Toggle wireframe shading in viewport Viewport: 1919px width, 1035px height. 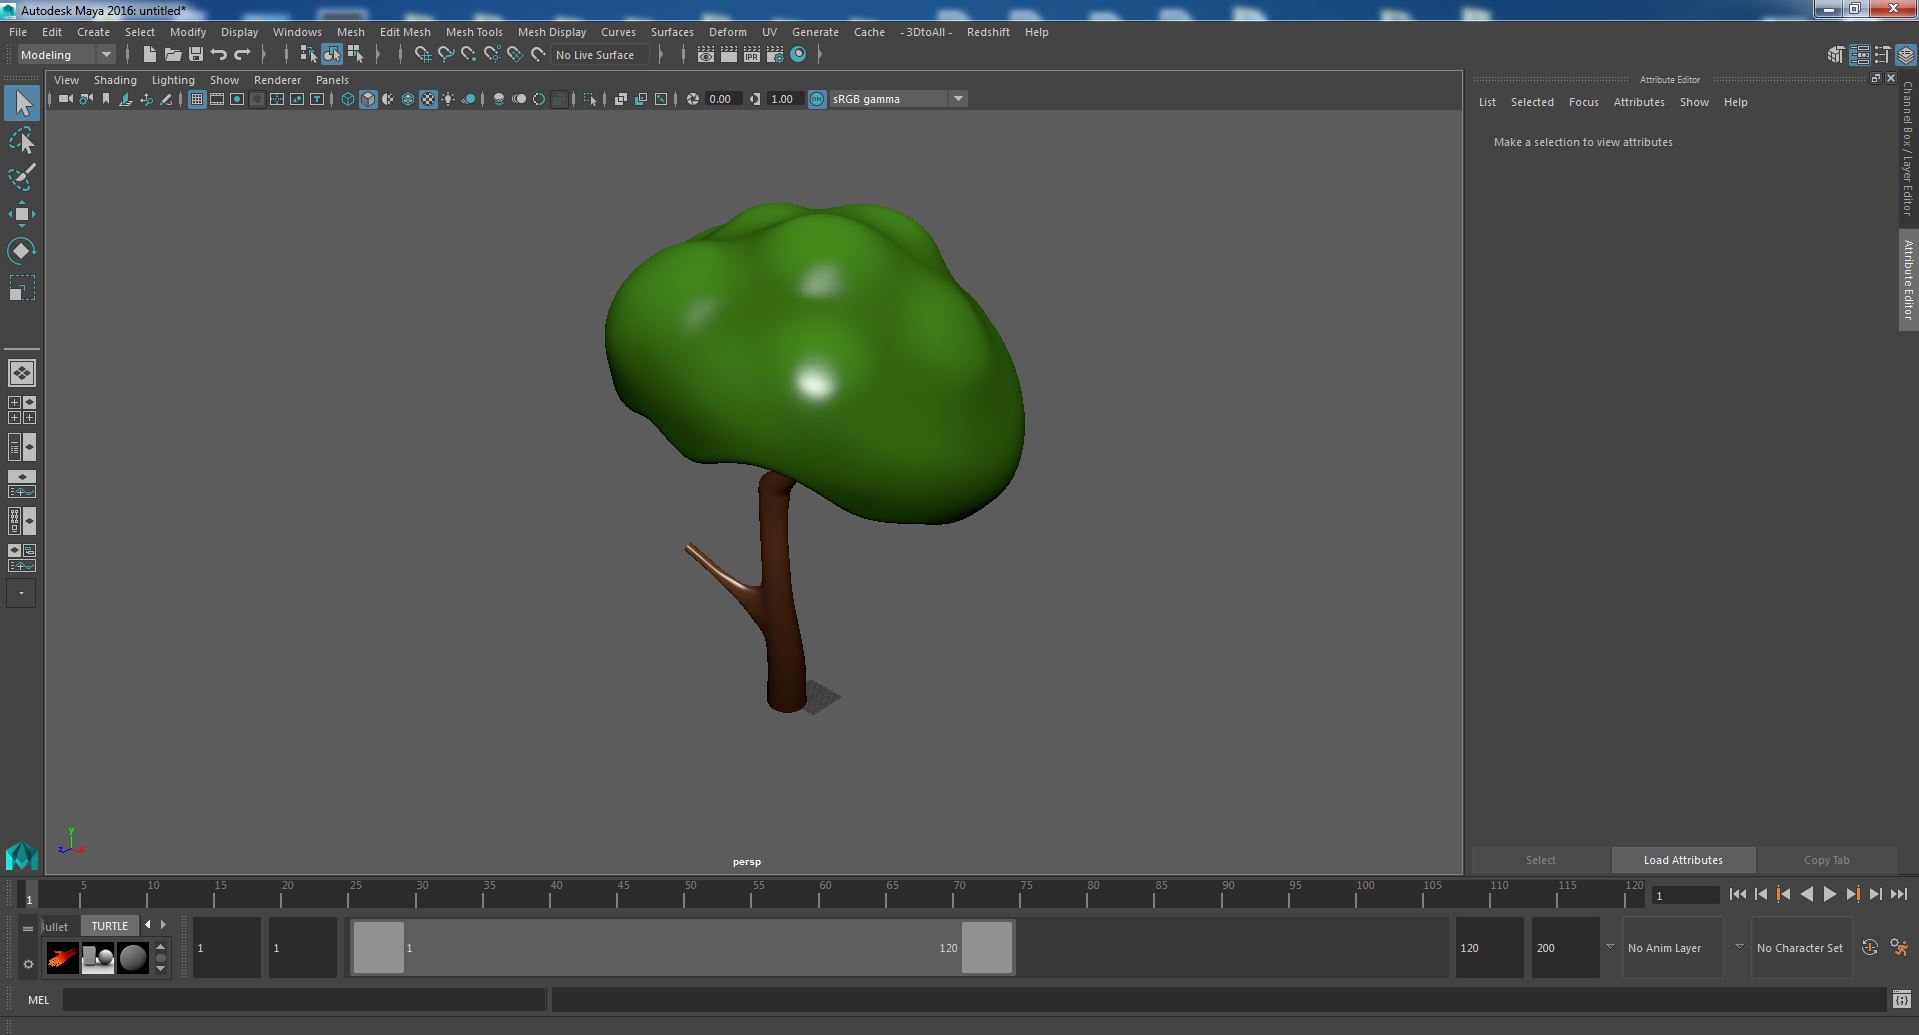(x=347, y=99)
